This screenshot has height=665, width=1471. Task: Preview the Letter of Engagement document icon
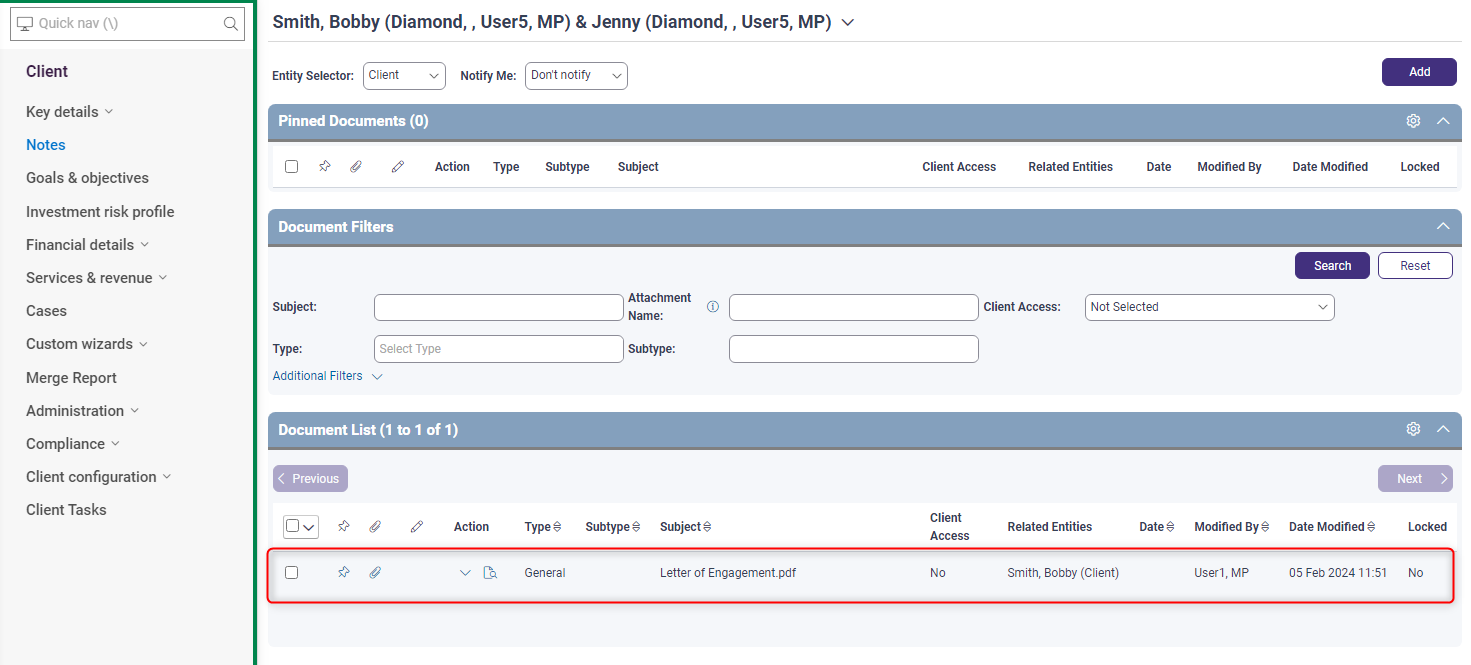coord(490,573)
